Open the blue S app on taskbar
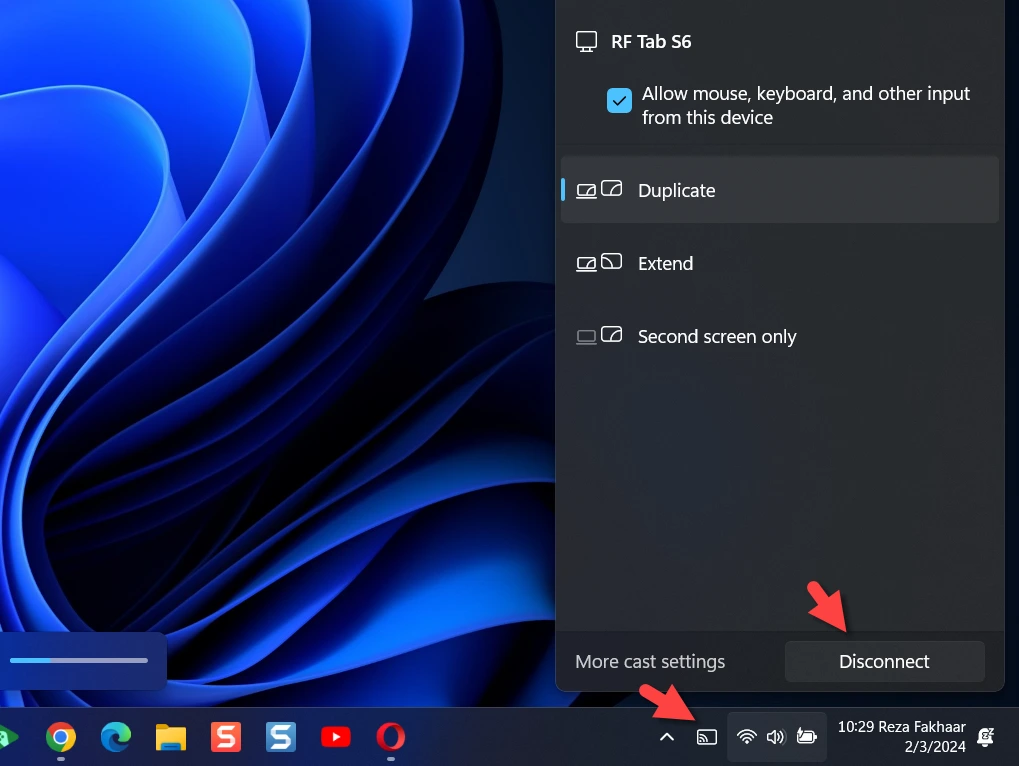This screenshot has width=1019, height=766. pyautogui.click(x=281, y=737)
